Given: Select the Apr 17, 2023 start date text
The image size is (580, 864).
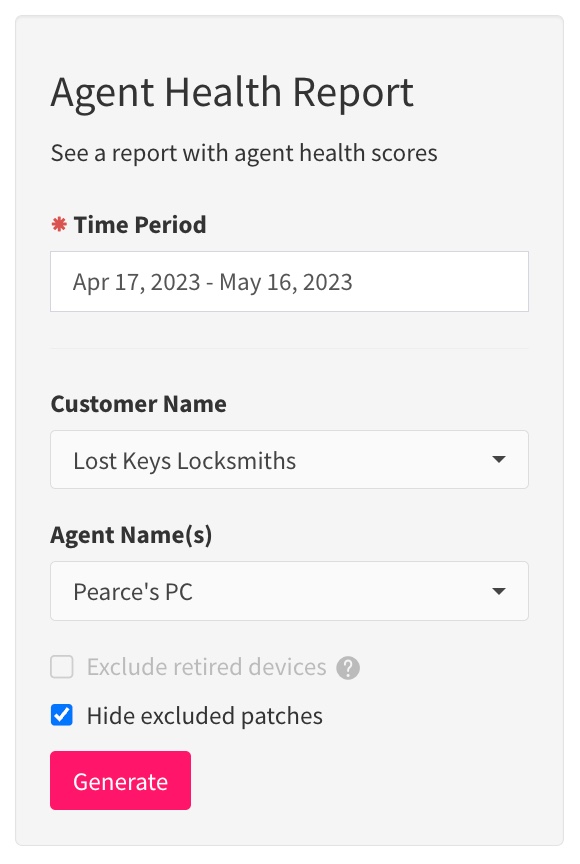Looking at the screenshot, I should point(137,282).
